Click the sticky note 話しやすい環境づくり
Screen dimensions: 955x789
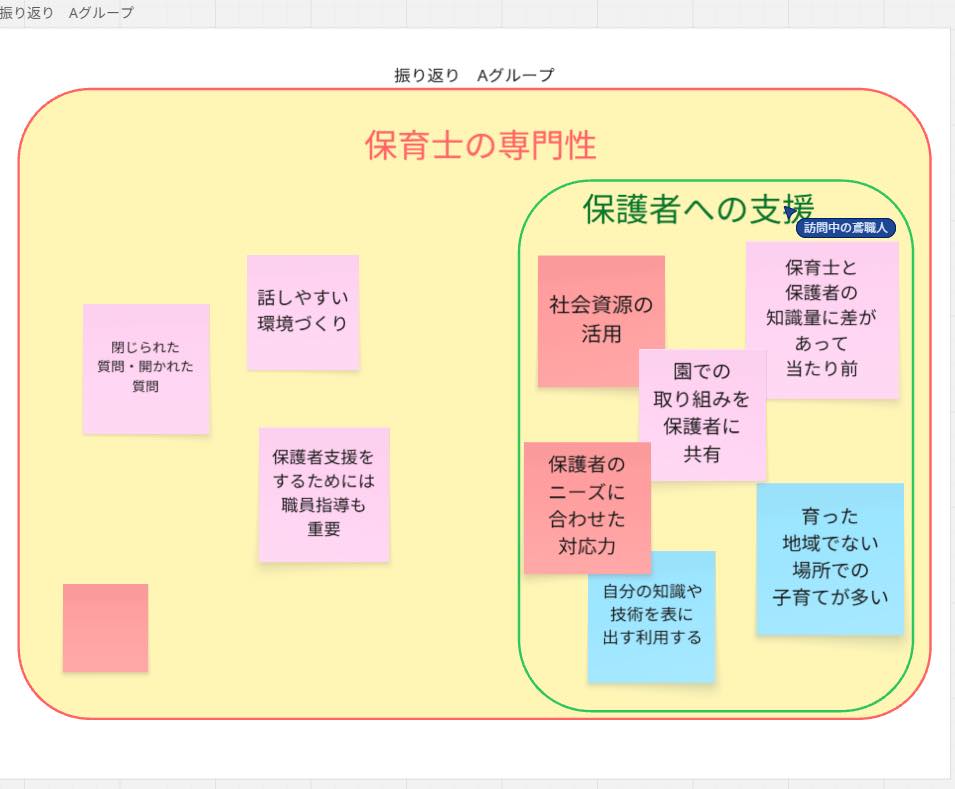[x=302, y=311]
